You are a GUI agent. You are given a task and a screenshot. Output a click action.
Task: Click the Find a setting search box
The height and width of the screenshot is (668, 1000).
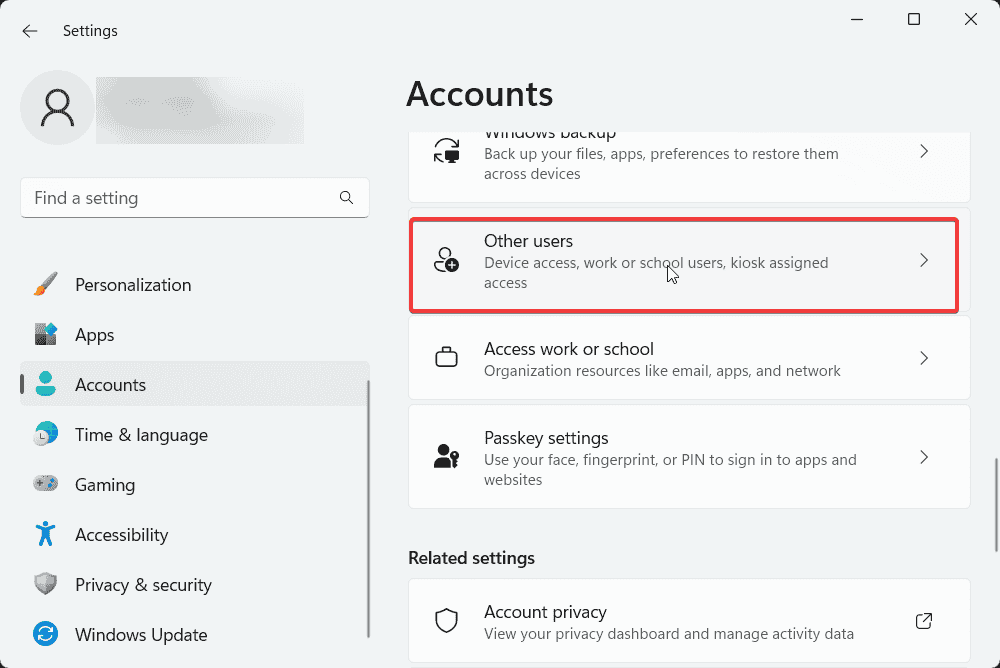coord(195,198)
